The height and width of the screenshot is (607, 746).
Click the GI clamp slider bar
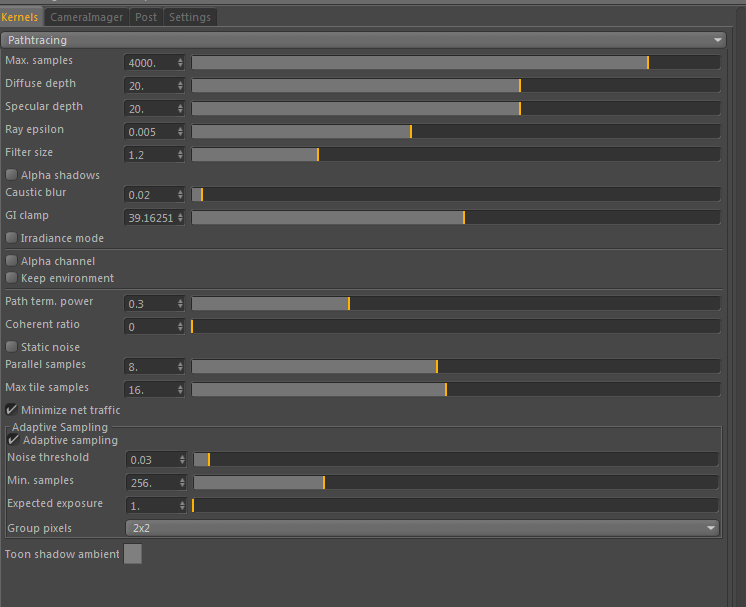456,217
